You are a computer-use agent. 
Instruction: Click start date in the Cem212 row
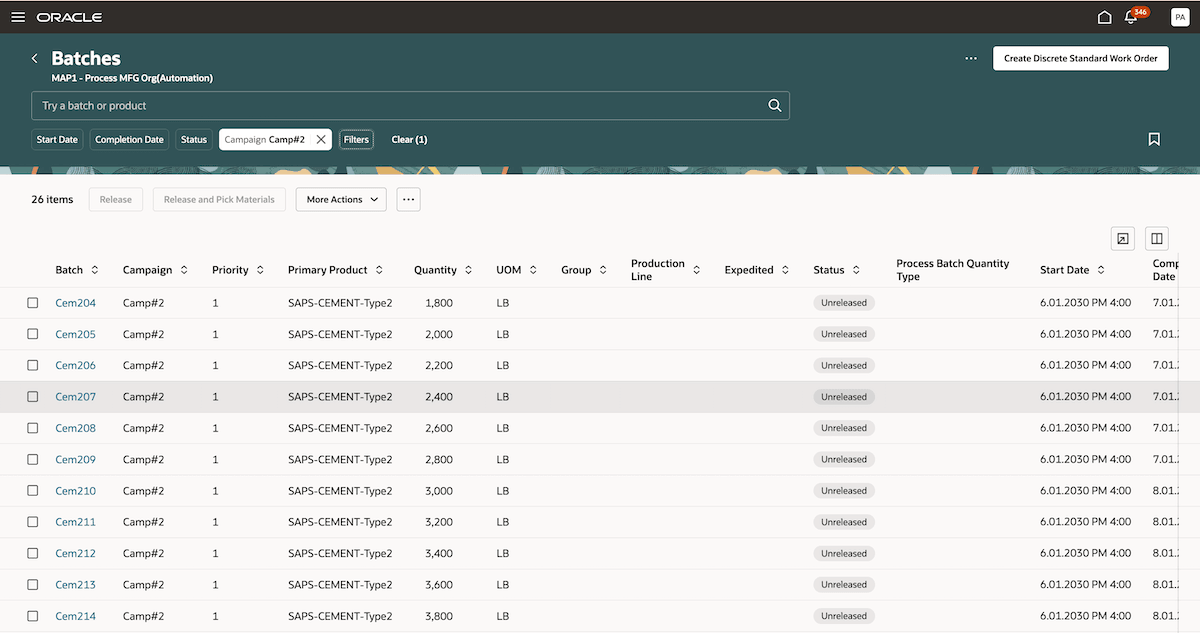coord(1086,553)
